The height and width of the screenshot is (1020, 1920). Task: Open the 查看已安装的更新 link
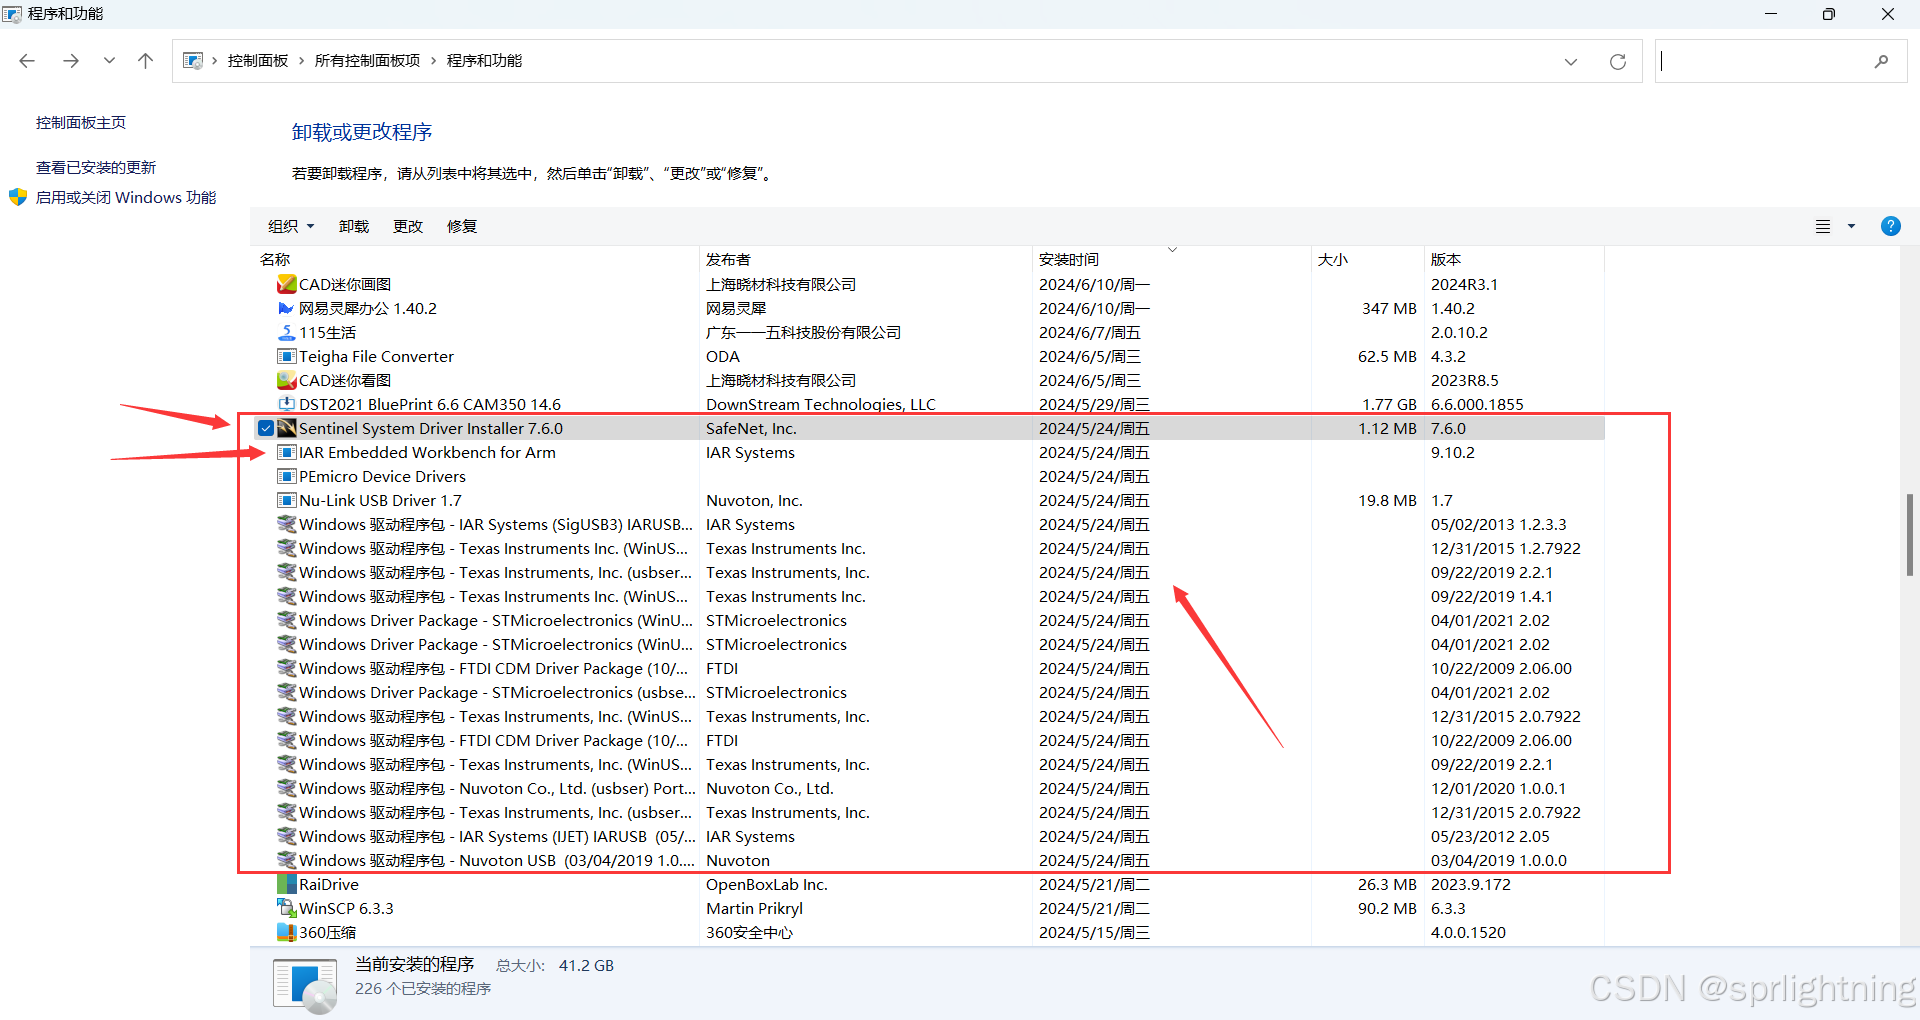coord(96,167)
